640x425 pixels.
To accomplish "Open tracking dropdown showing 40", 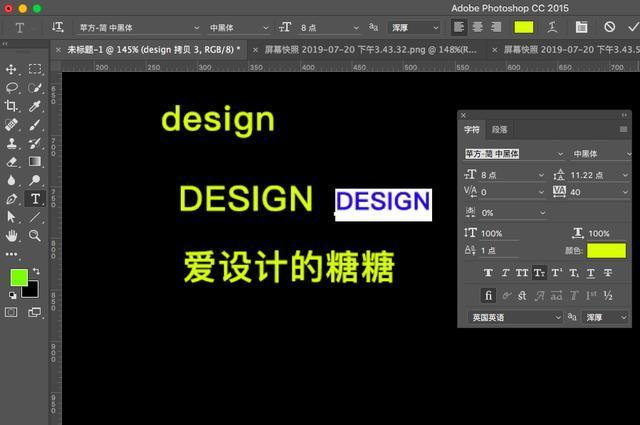I will click(625, 192).
